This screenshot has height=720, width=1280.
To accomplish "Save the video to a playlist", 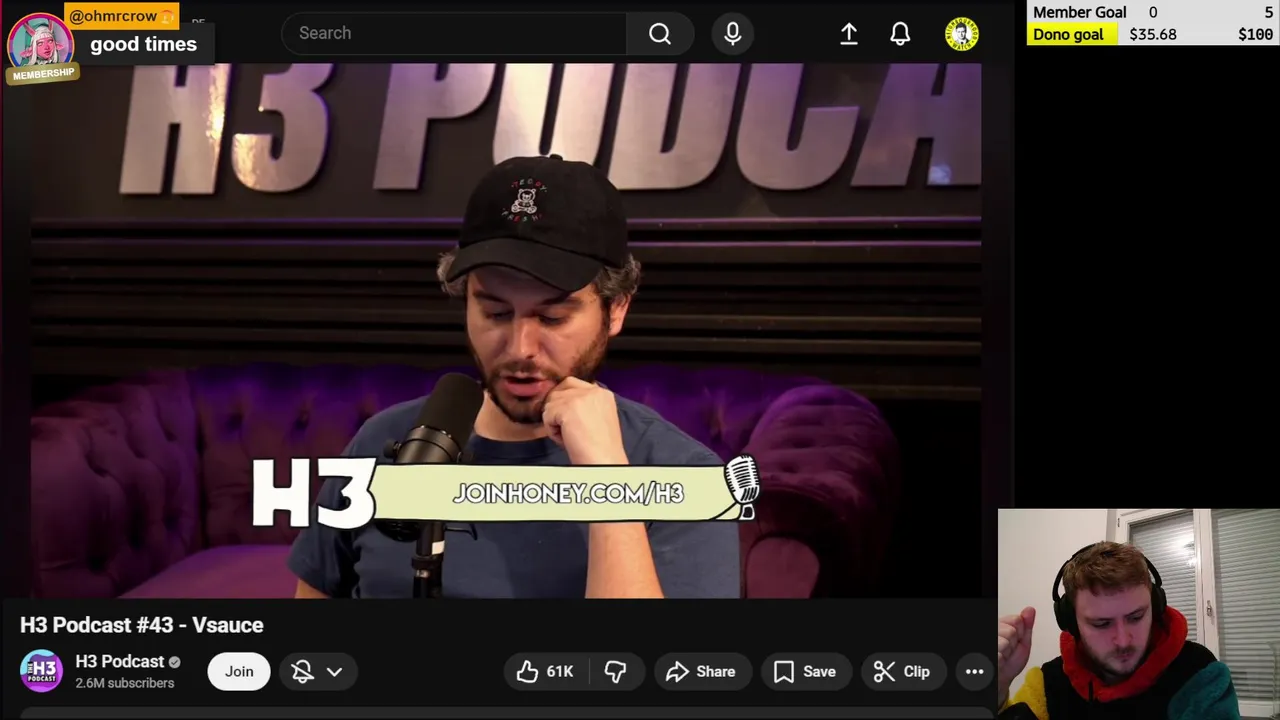I will [x=805, y=672].
